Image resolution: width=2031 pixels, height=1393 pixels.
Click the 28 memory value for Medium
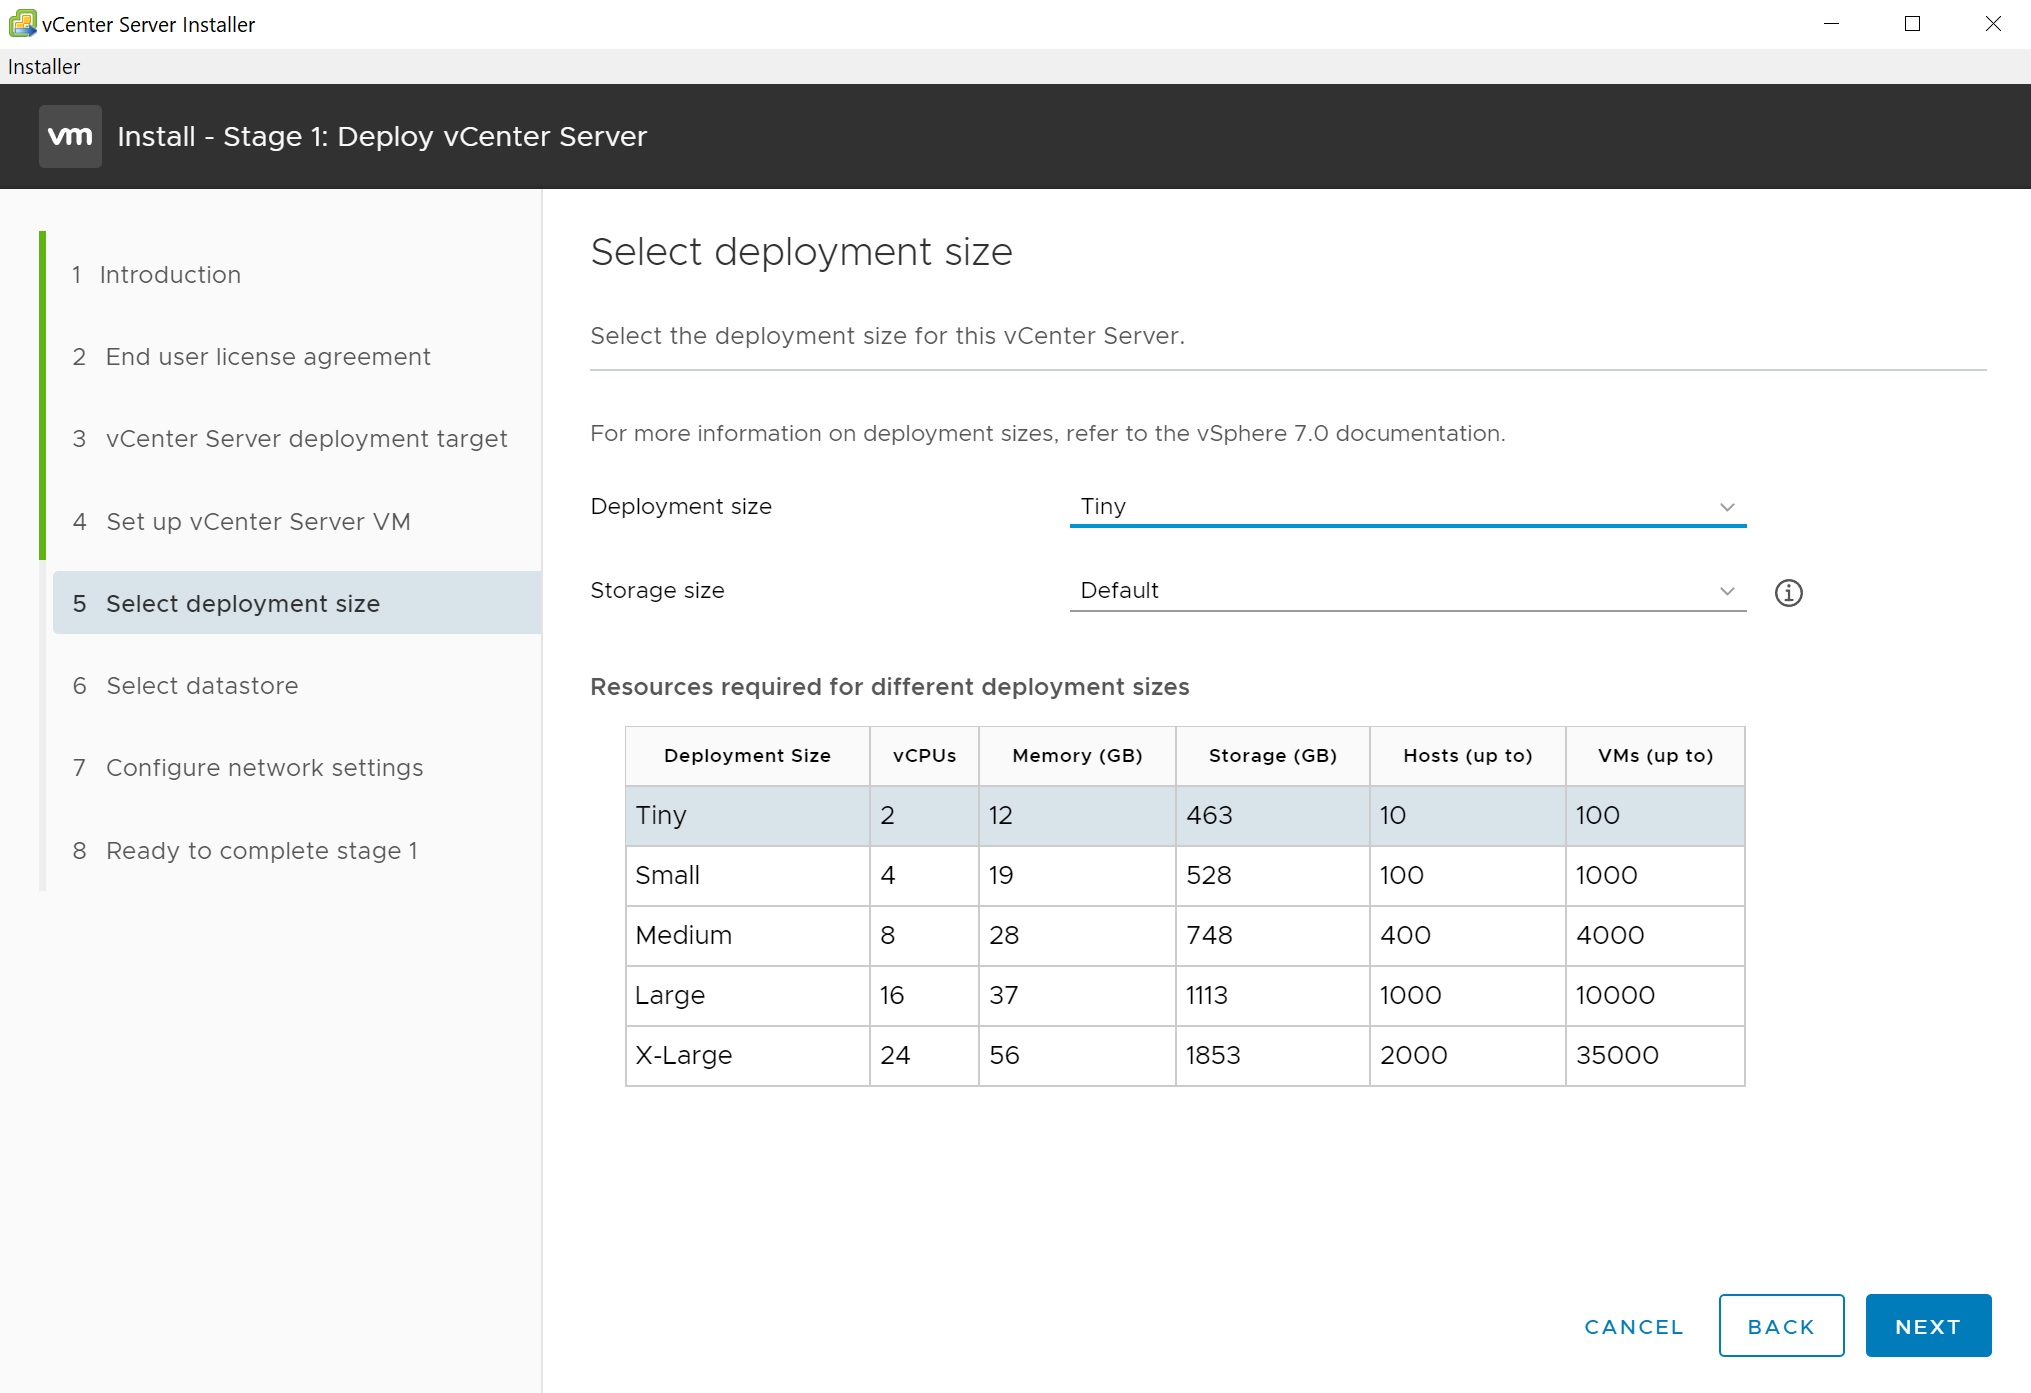(x=1004, y=936)
